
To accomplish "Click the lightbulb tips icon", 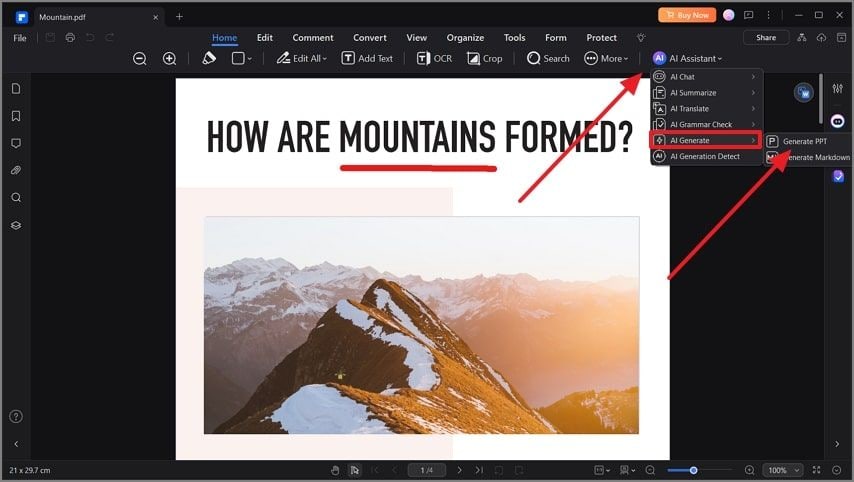I will (641, 38).
